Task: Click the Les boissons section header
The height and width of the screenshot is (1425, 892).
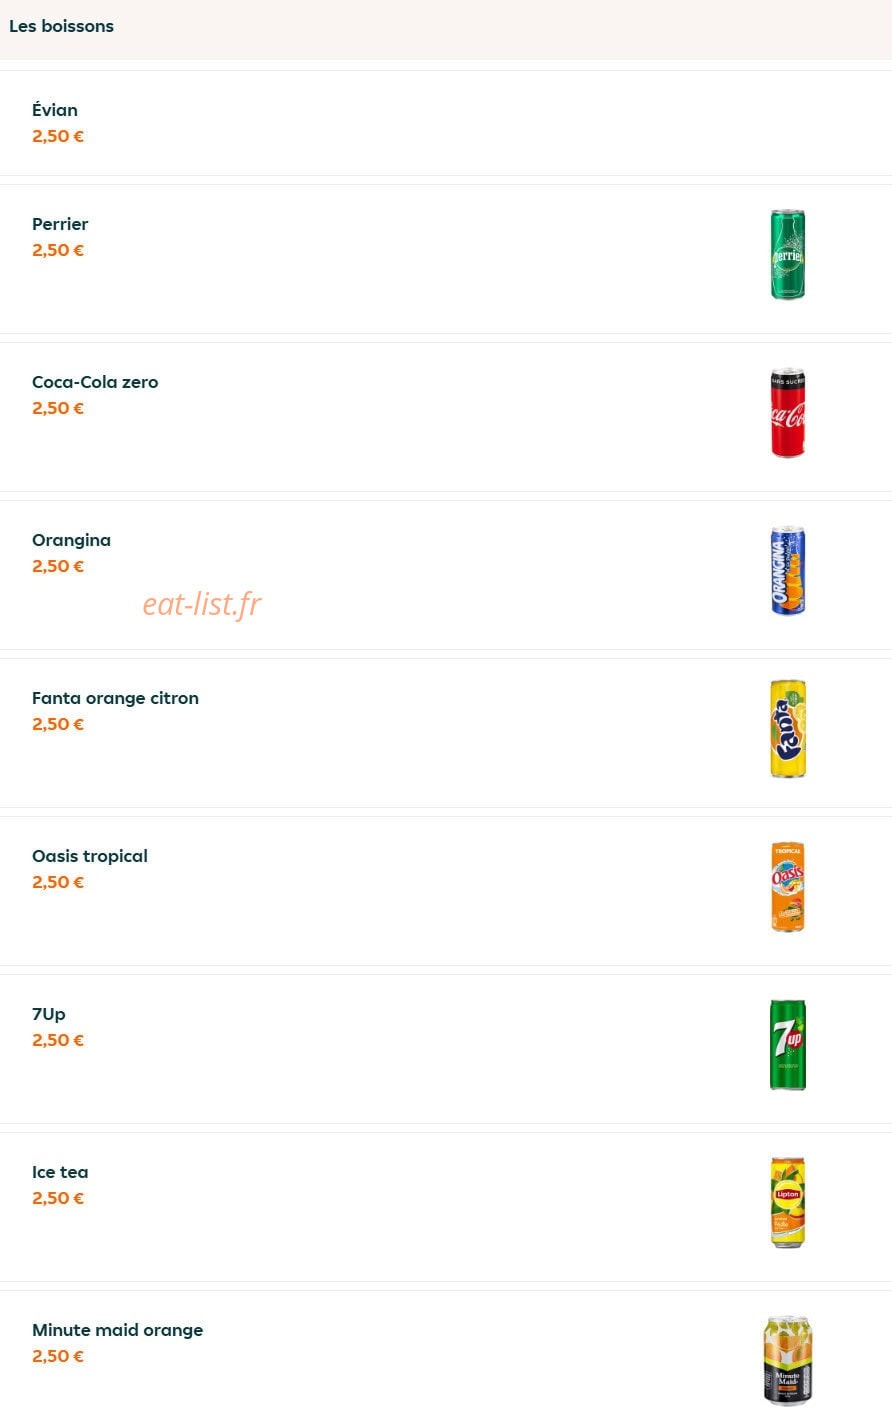Action: (x=61, y=26)
